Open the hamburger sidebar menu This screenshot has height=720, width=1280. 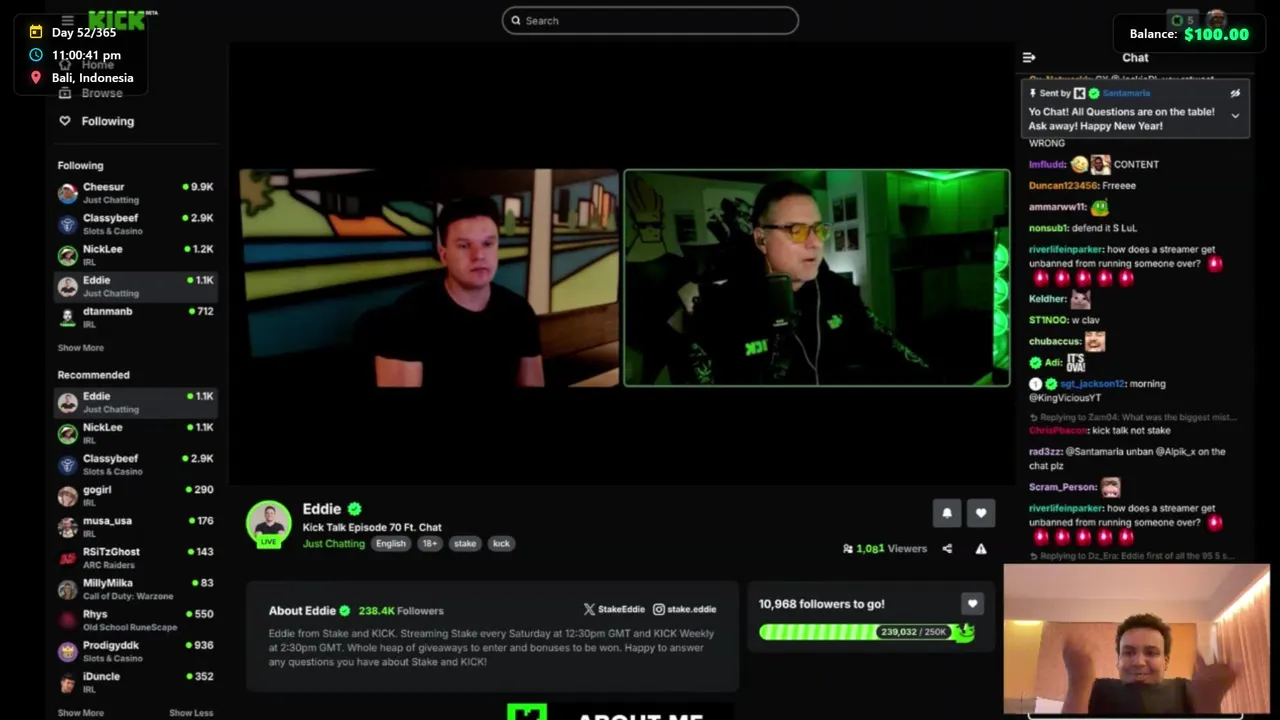pyautogui.click(x=67, y=20)
